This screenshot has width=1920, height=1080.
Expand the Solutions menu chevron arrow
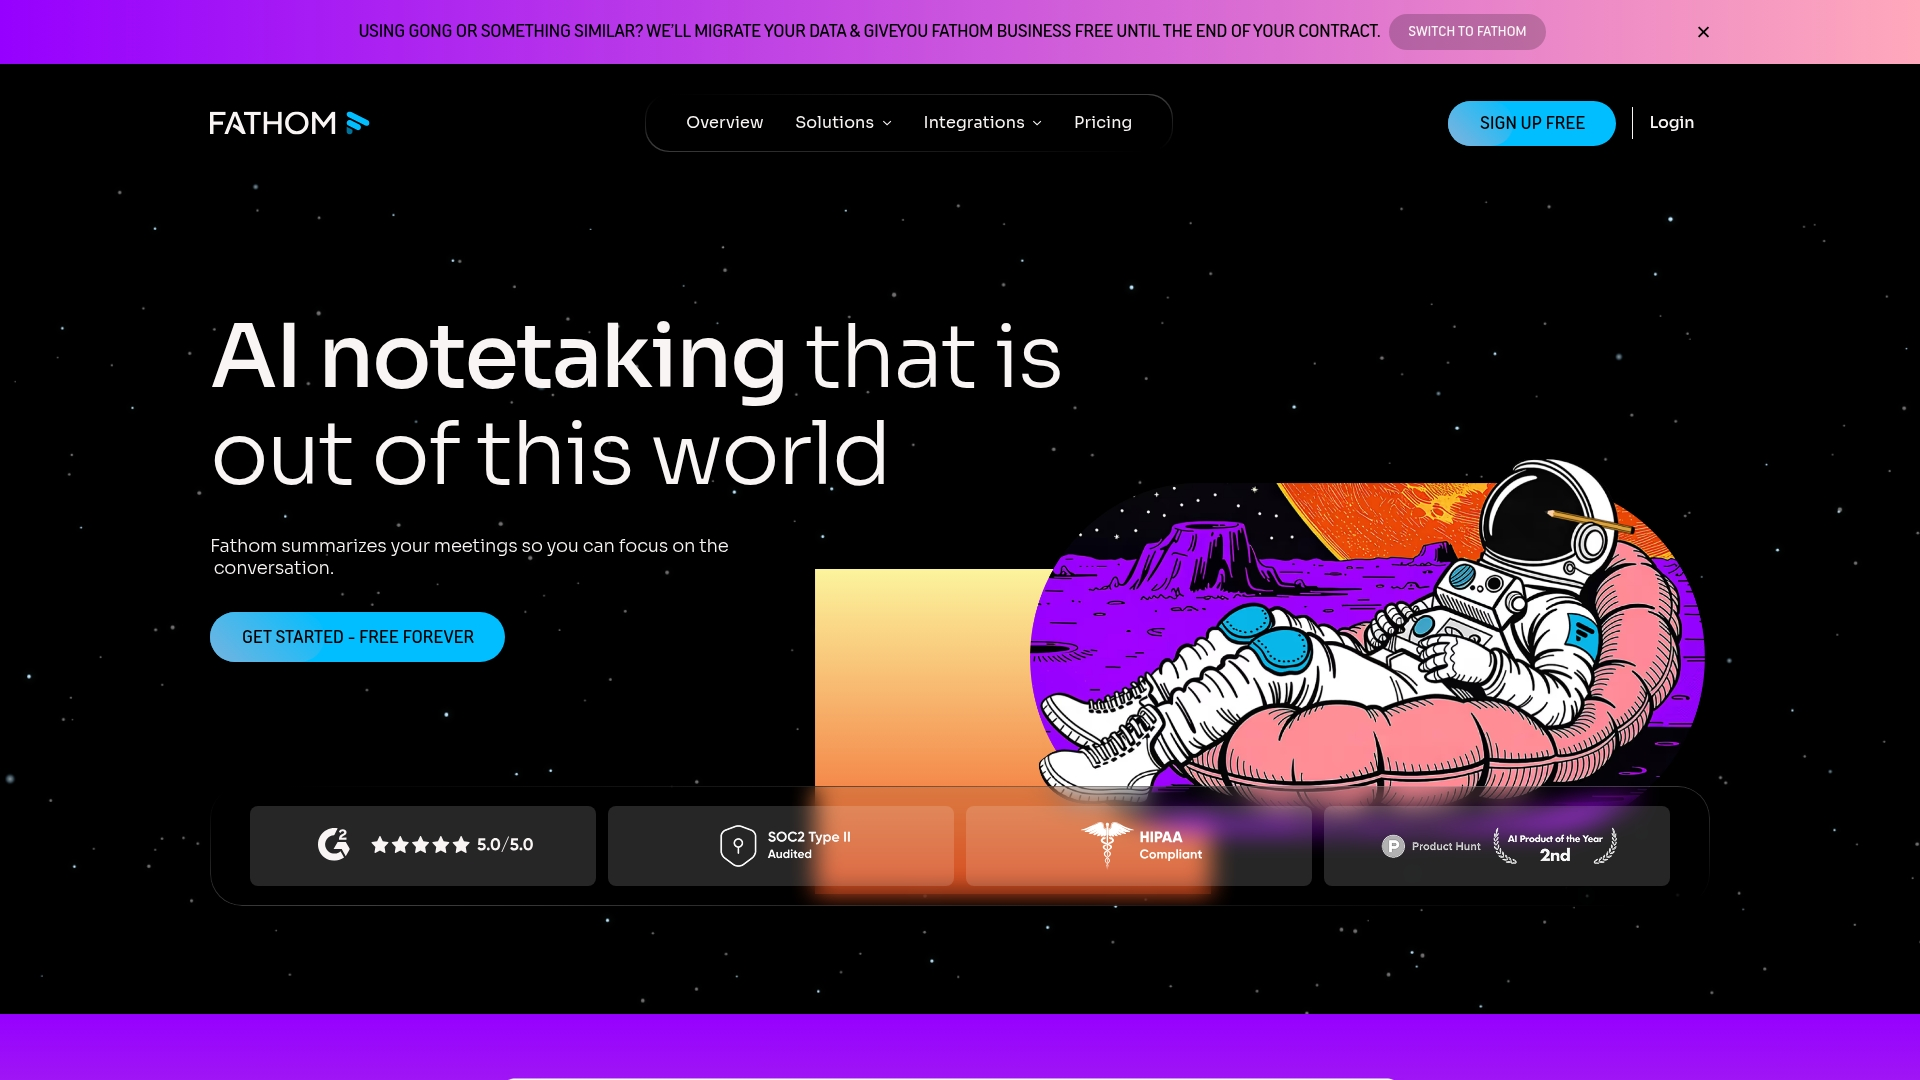pyautogui.click(x=885, y=123)
